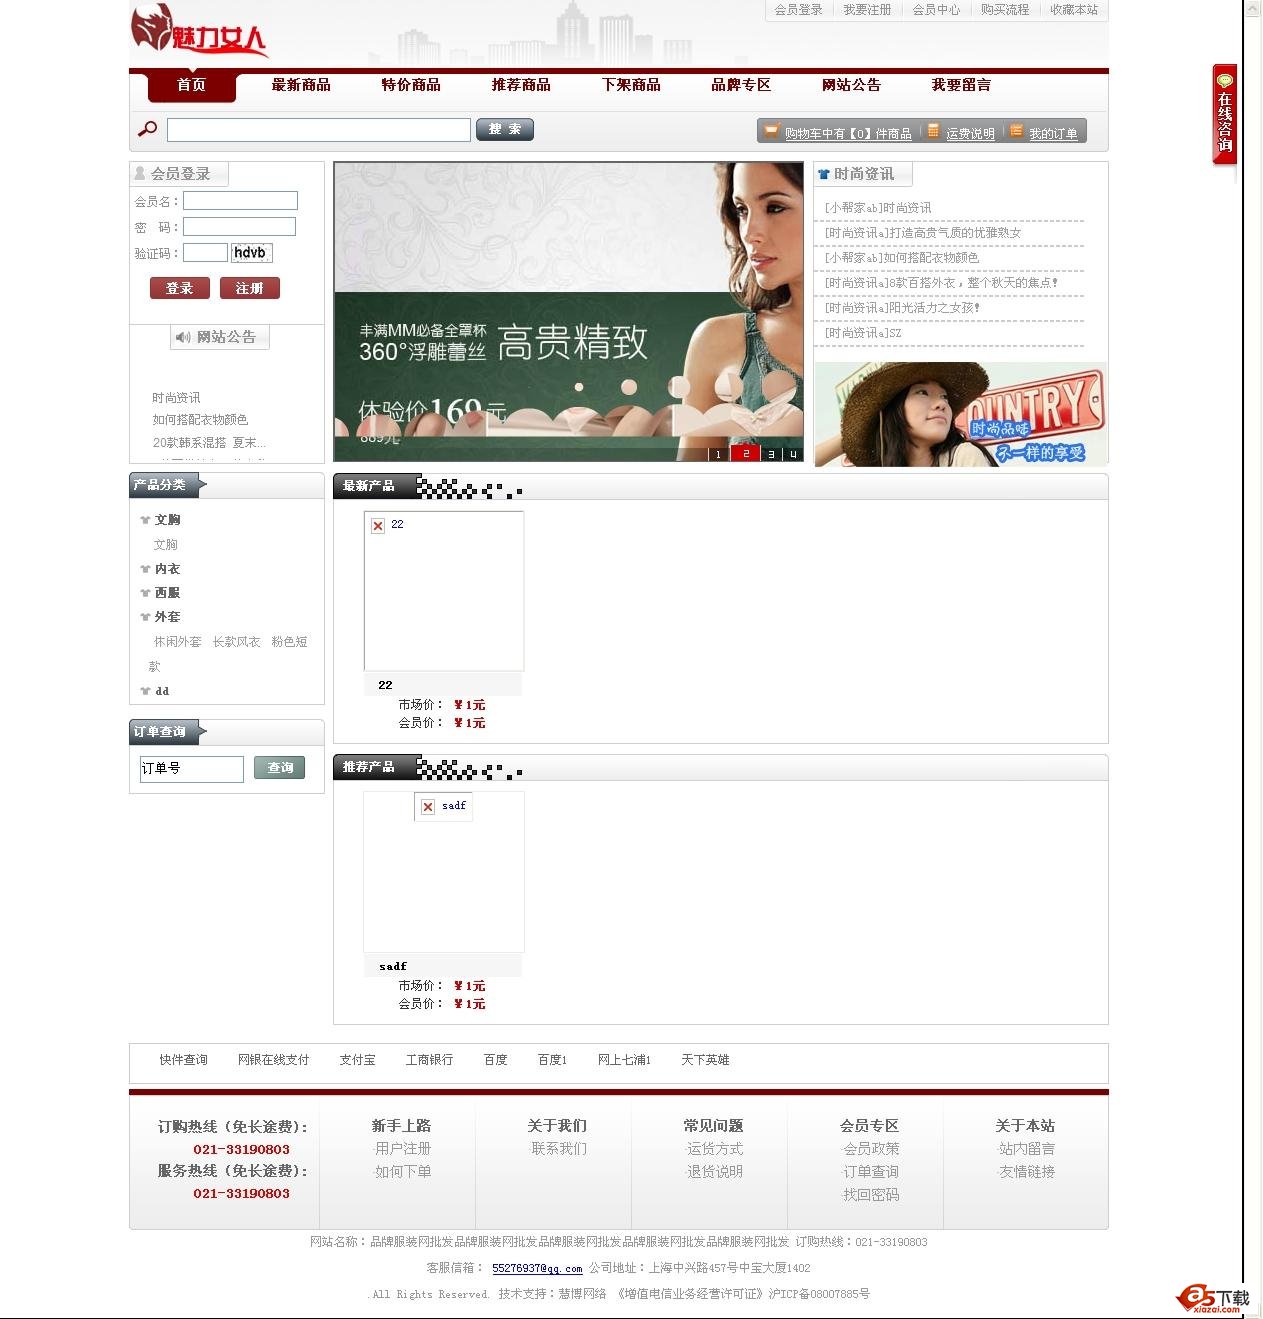Click the red 注册 button
The image size is (1263, 1319).
point(249,288)
